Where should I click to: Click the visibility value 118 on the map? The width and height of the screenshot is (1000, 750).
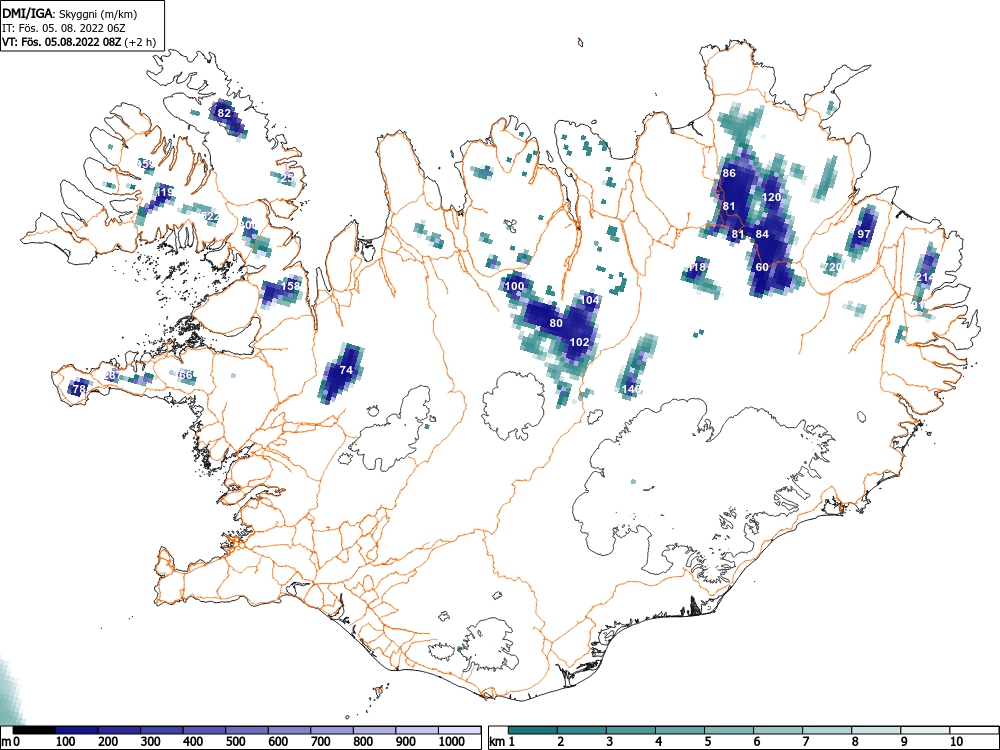pyautogui.click(x=696, y=267)
